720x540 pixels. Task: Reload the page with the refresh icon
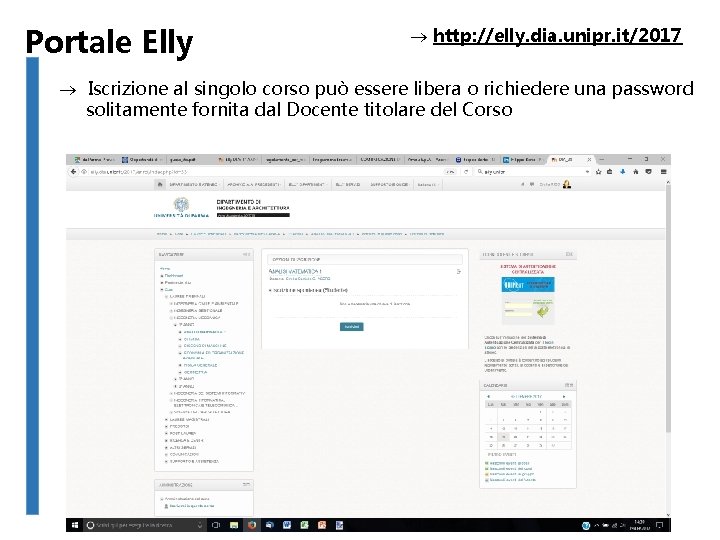(x=466, y=172)
